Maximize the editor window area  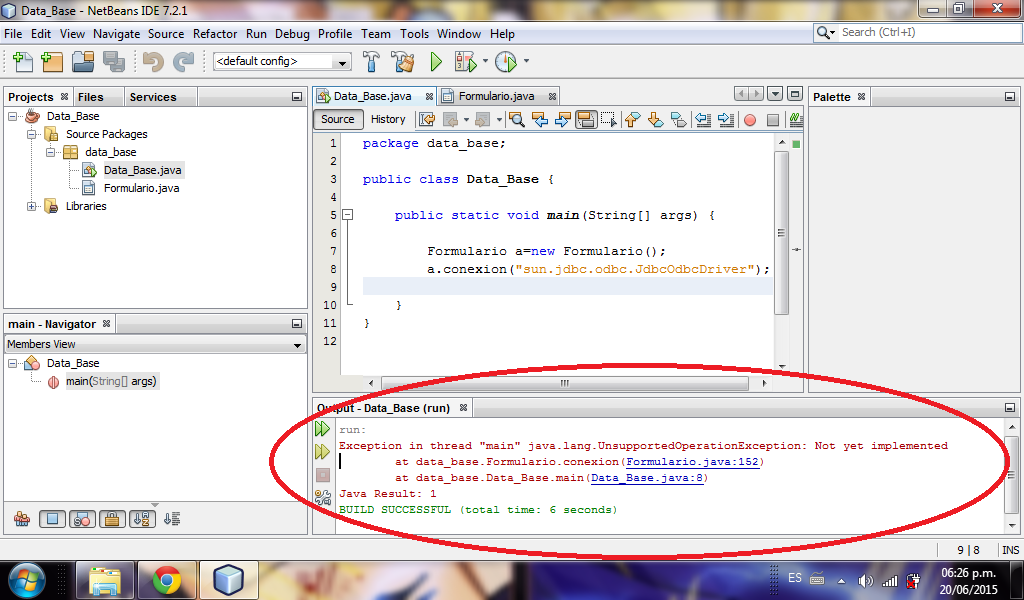pyautogui.click(x=795, y=94)
